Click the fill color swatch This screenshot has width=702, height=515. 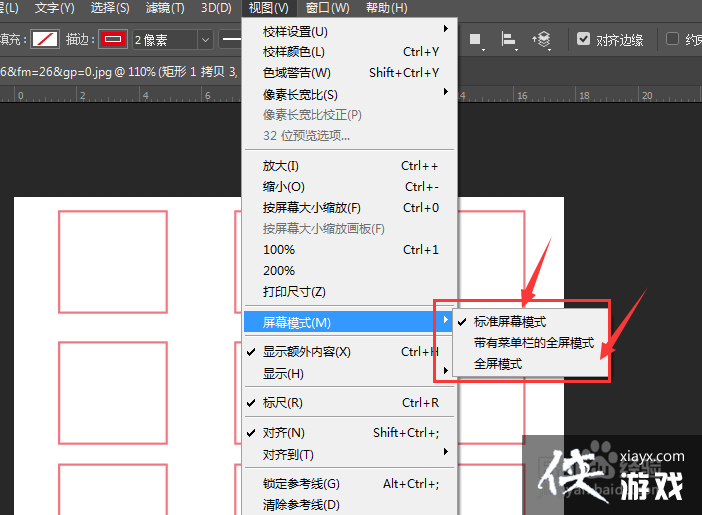(x=44, y=40)
